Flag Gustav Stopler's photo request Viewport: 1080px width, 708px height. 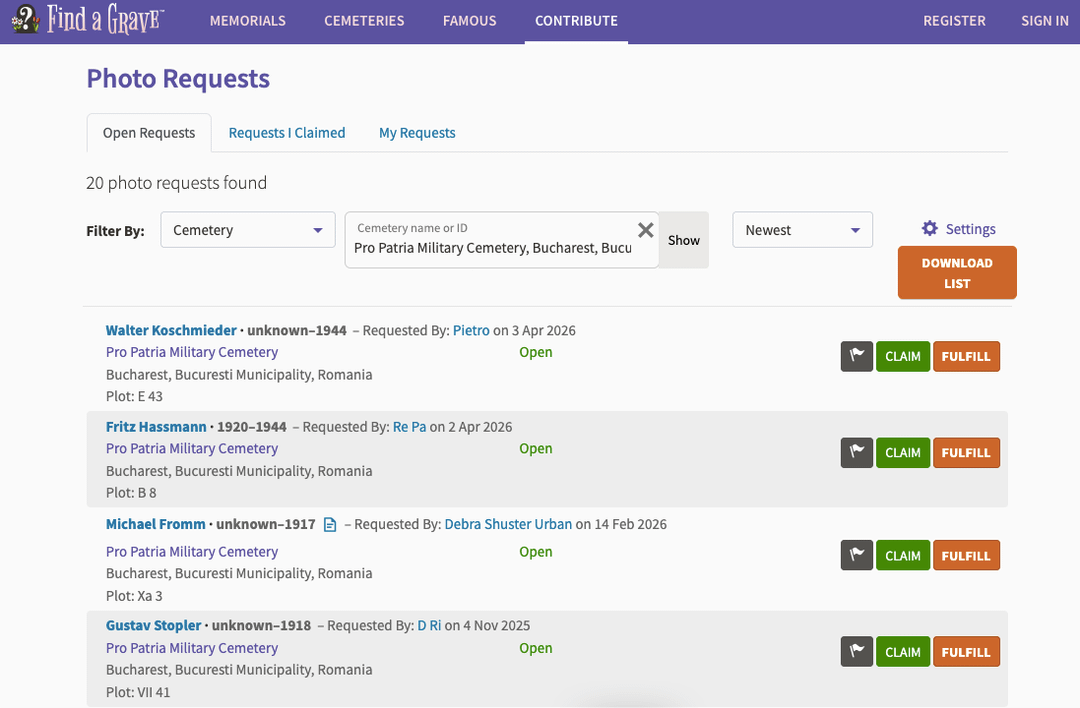click(x=856, y=652)
